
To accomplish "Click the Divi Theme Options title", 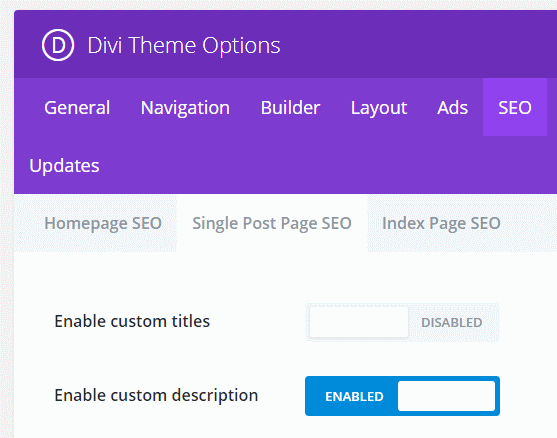I will point(184,45).
